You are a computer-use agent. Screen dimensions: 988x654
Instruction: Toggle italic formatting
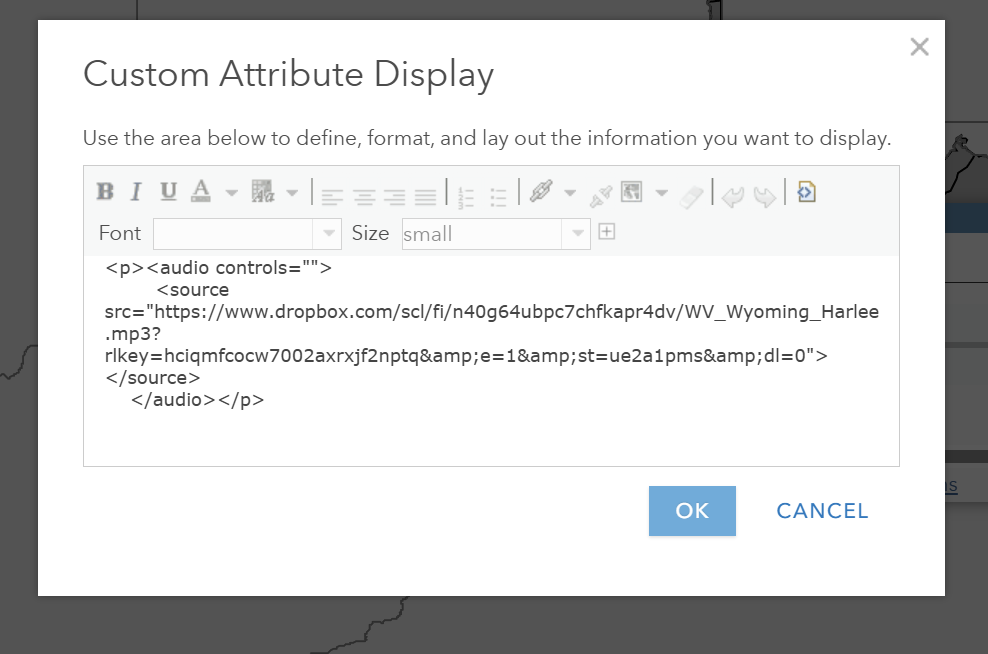click(x=135, y=192)
